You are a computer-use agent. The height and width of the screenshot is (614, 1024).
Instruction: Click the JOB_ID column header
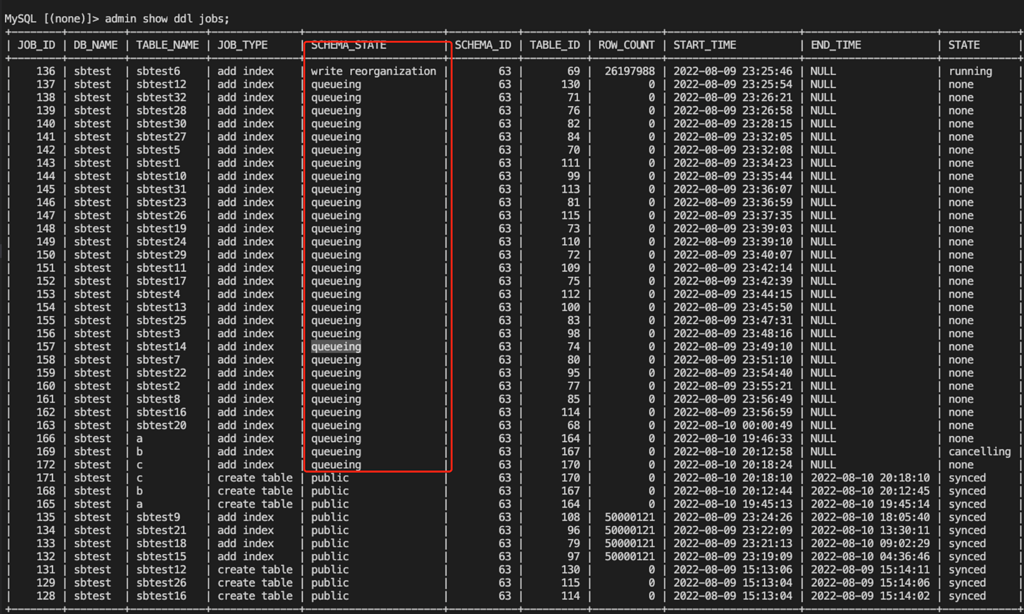pos(37,45)
